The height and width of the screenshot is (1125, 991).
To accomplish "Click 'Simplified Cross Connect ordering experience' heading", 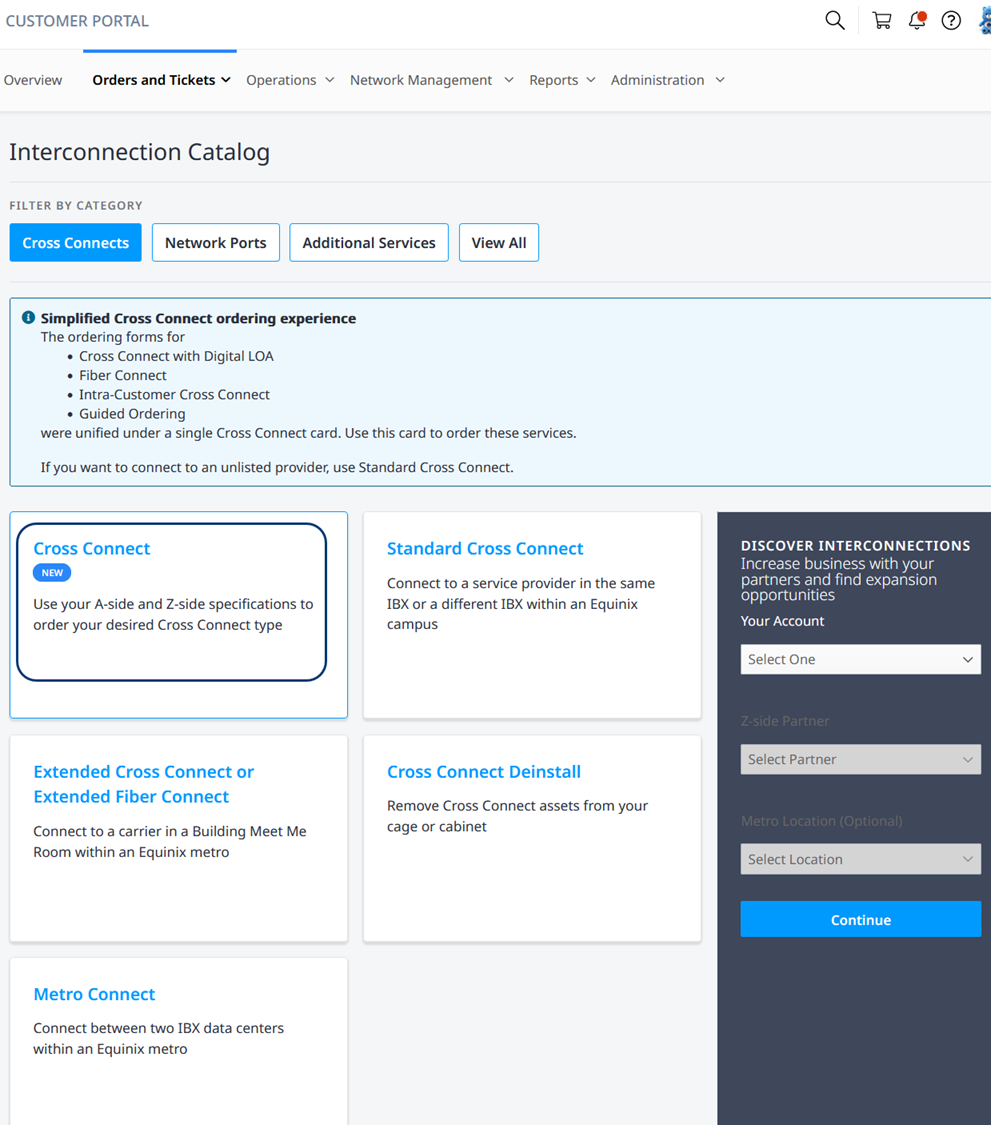I will point(198,318).
